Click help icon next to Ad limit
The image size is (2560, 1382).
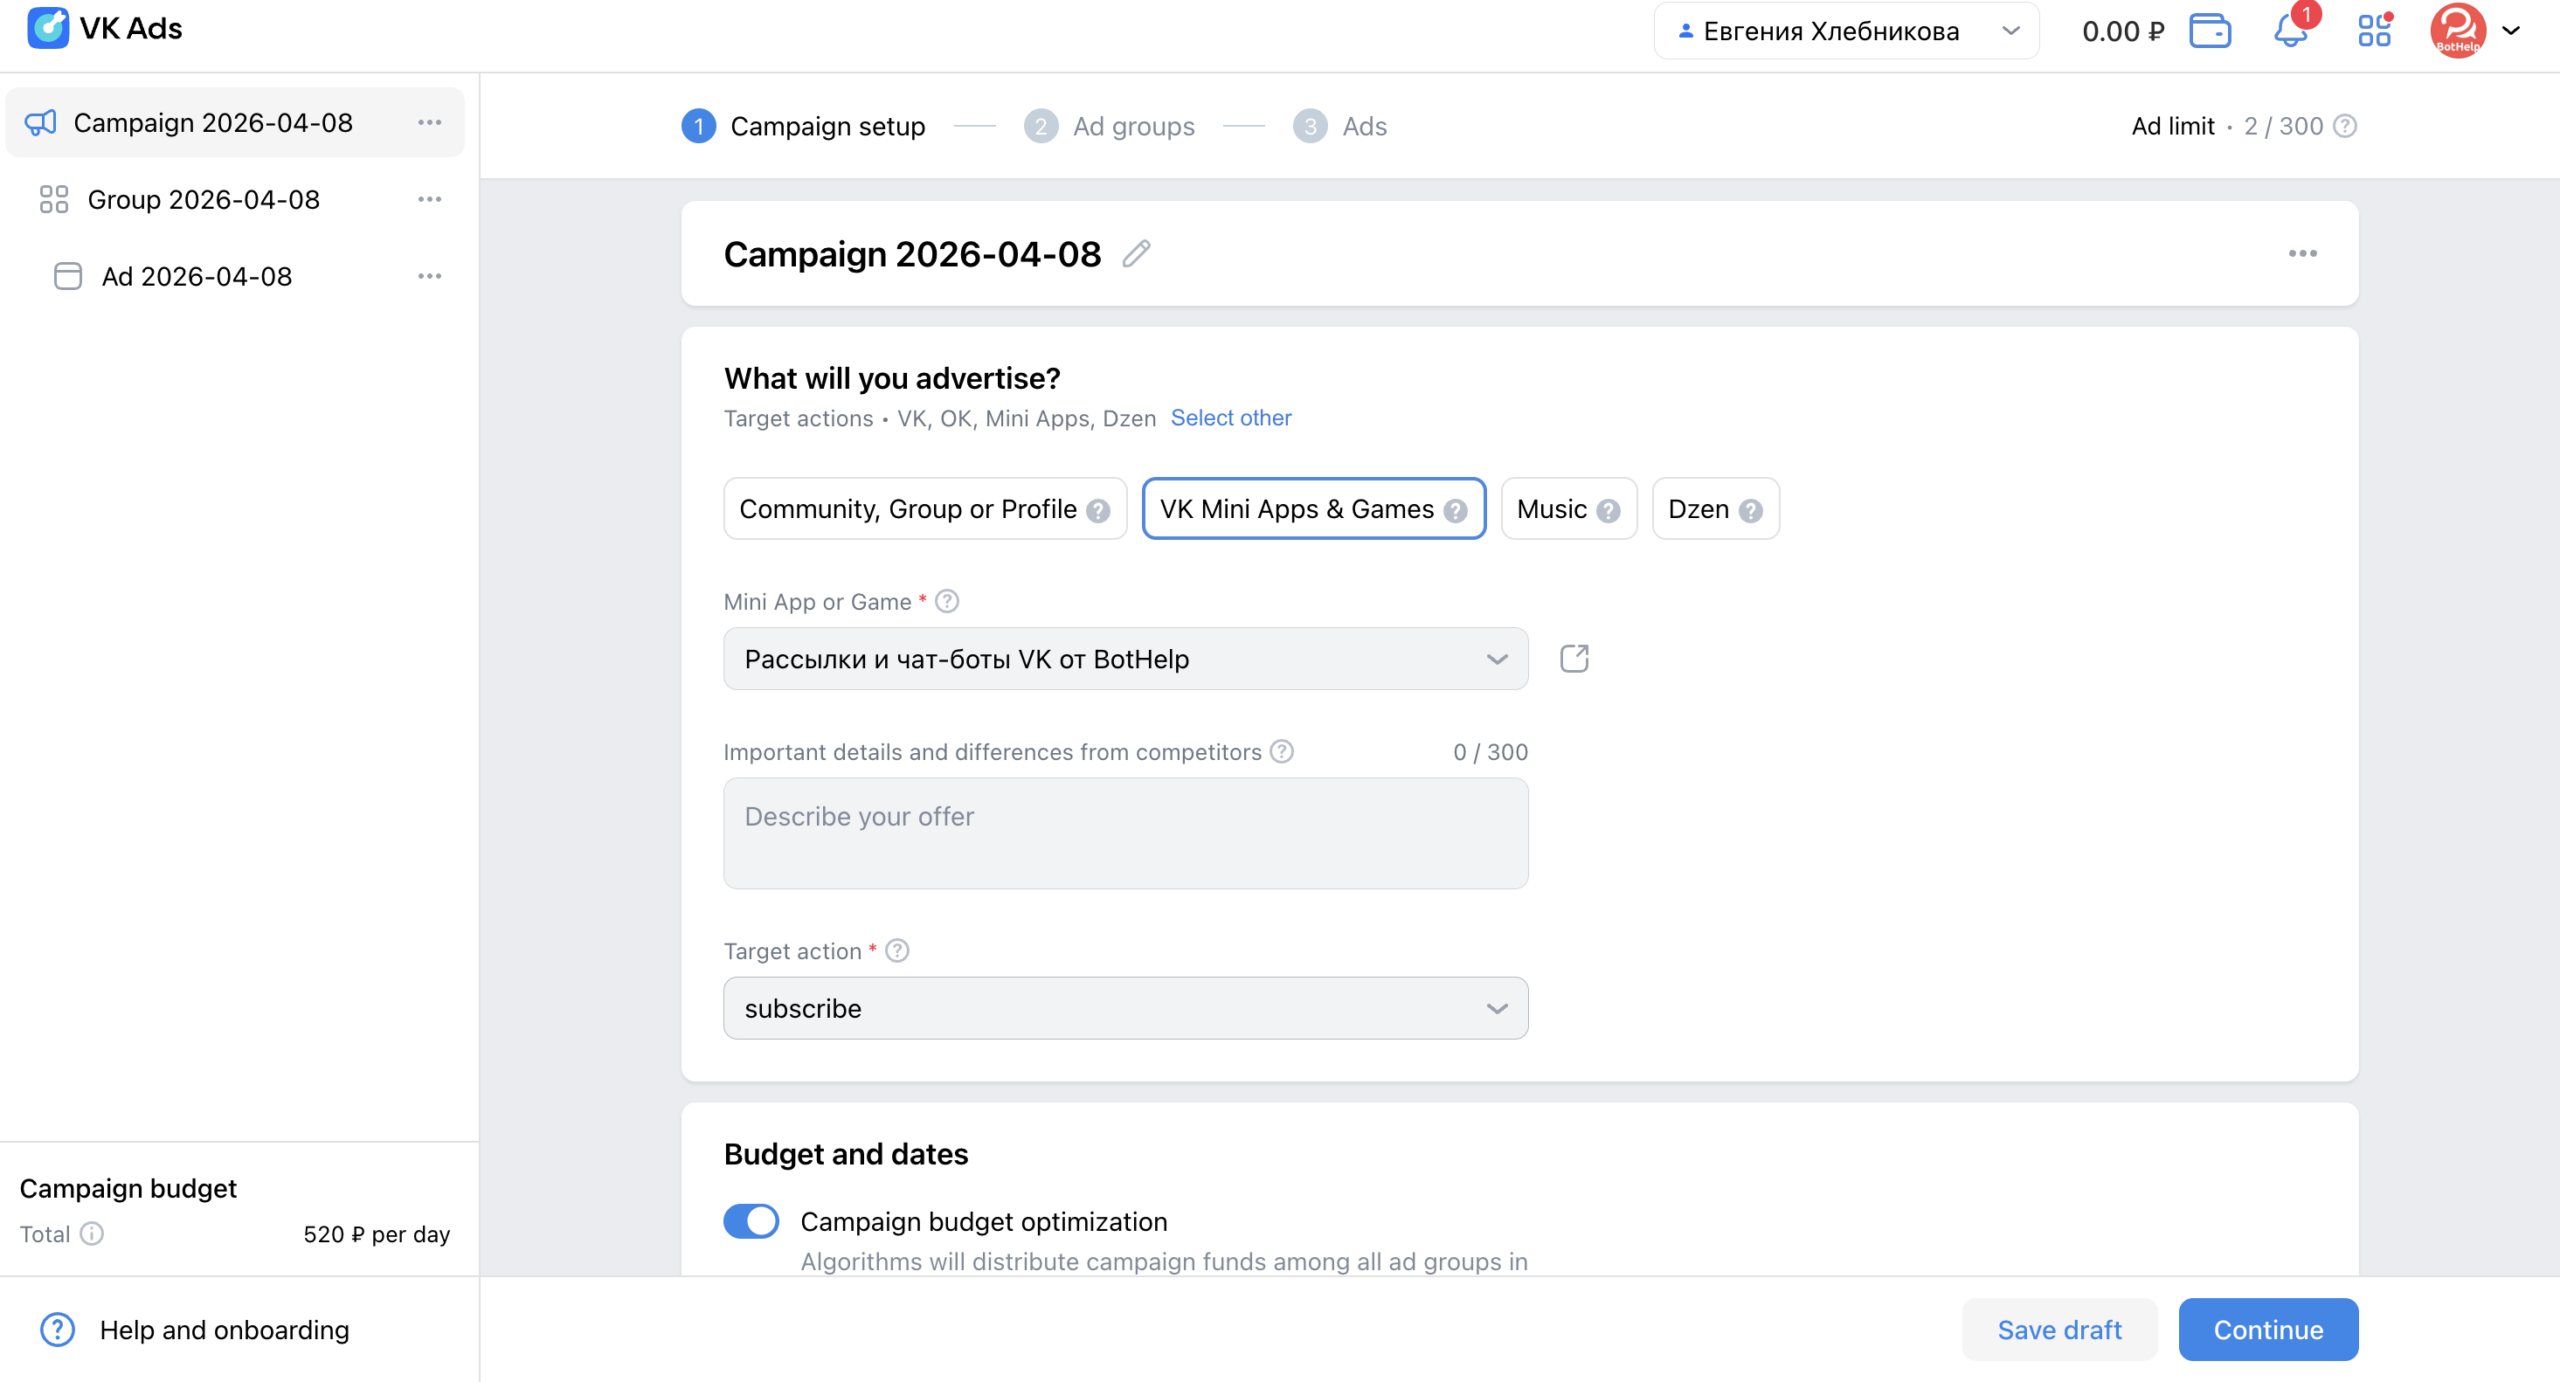[2345, 126]
